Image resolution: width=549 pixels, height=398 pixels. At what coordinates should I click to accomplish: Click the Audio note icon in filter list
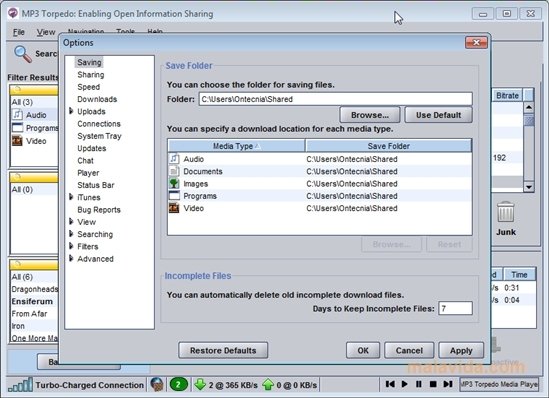click(17, 114)
